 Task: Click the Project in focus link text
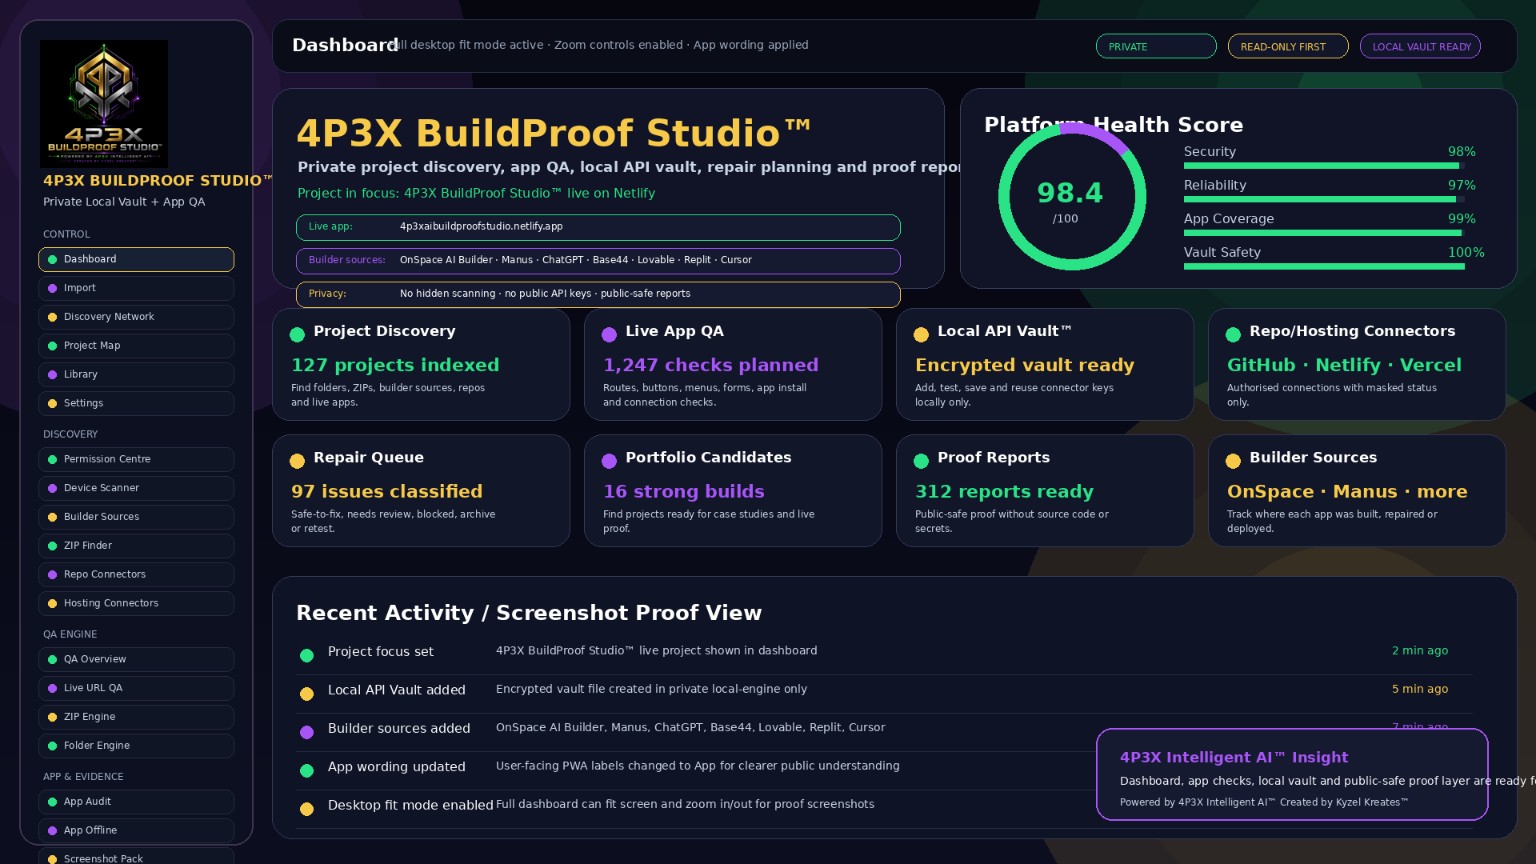476,193
